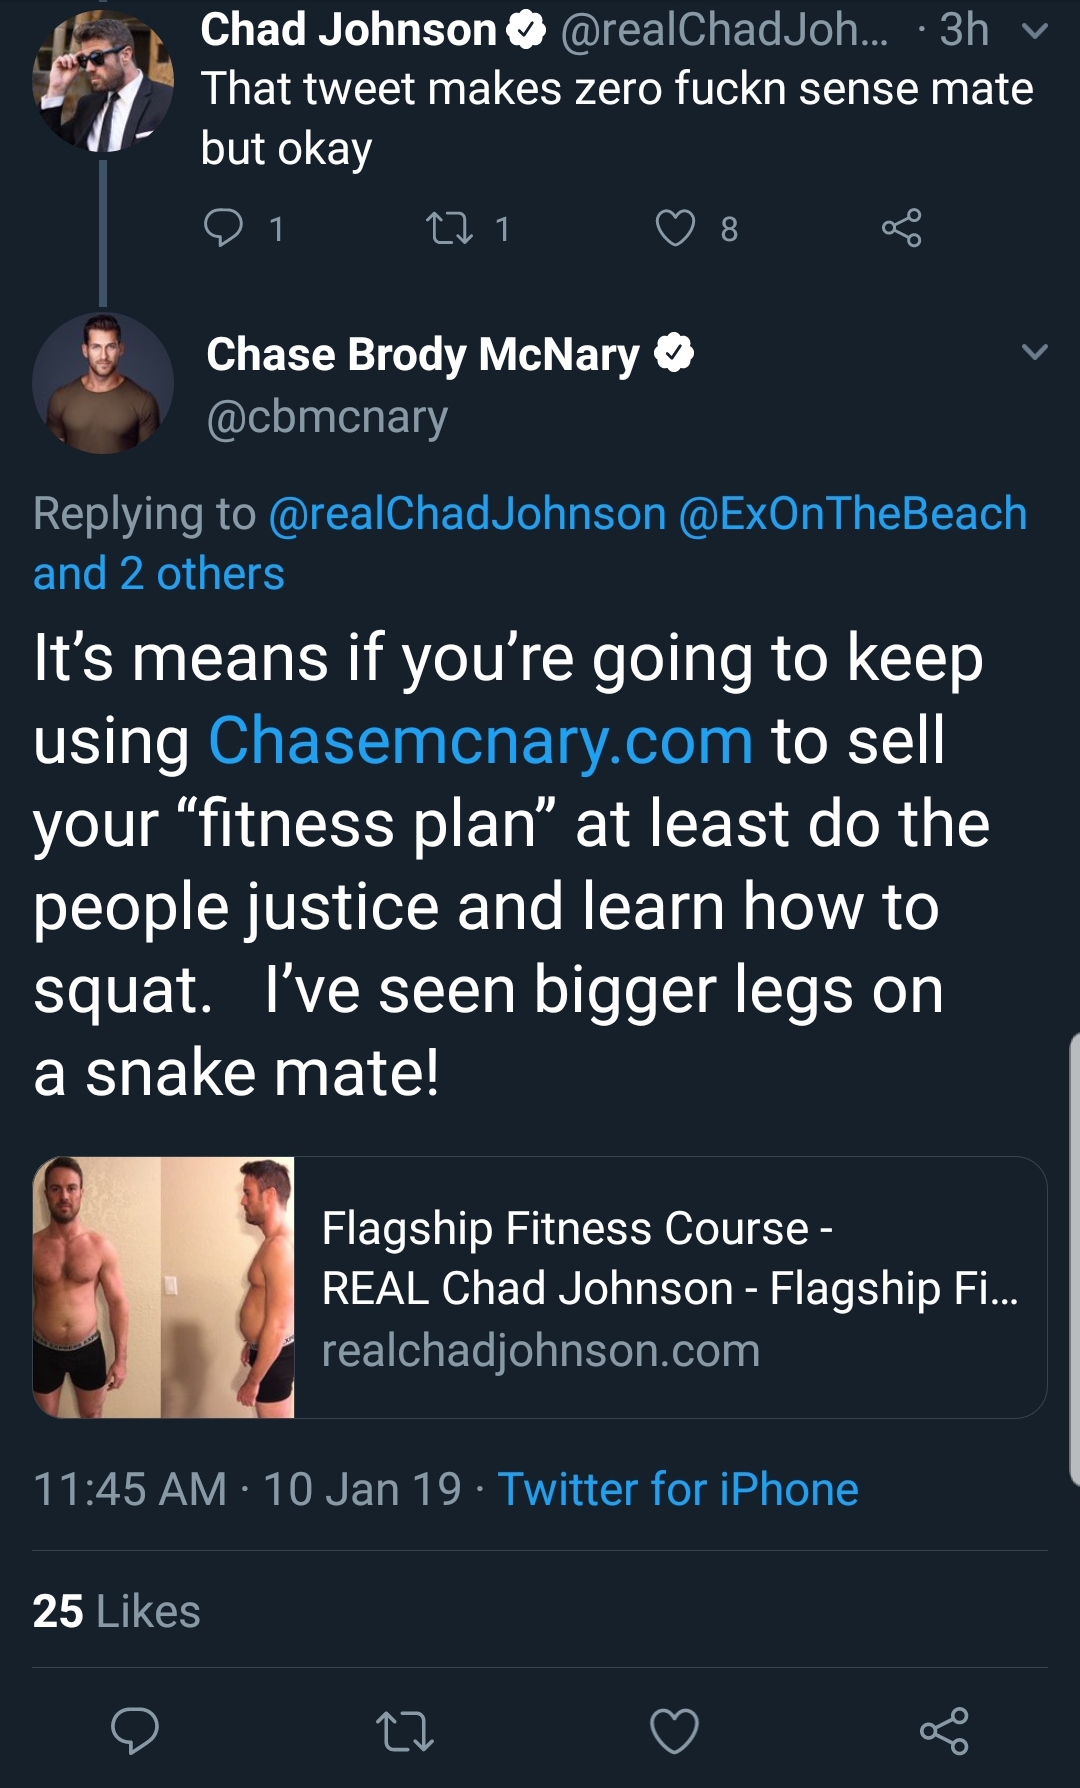Like Chase Brody McNary's tweet
The height and width of the screenshot is (1788, 1080).
coord(674,1731)
